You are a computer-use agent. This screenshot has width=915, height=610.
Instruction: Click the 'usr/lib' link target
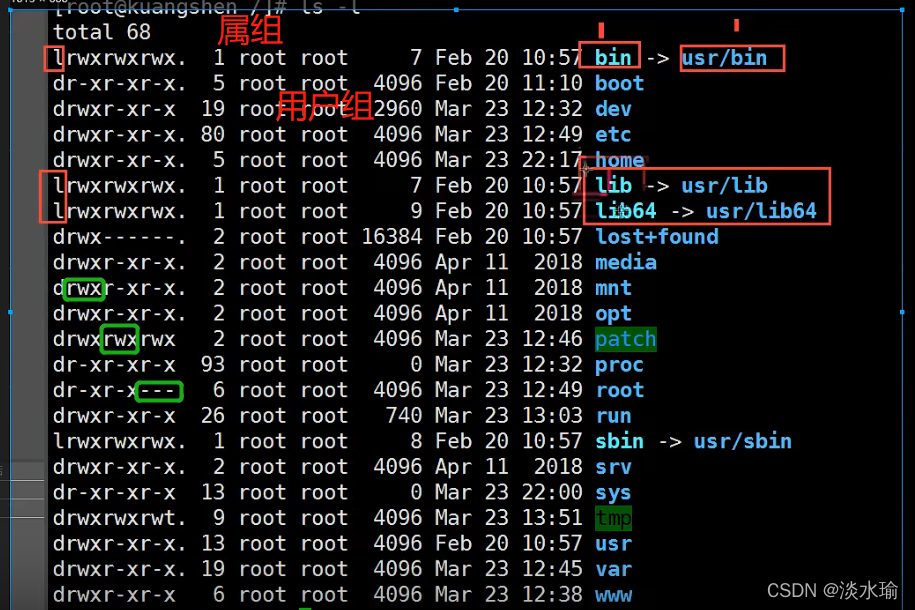click(724, 186)
